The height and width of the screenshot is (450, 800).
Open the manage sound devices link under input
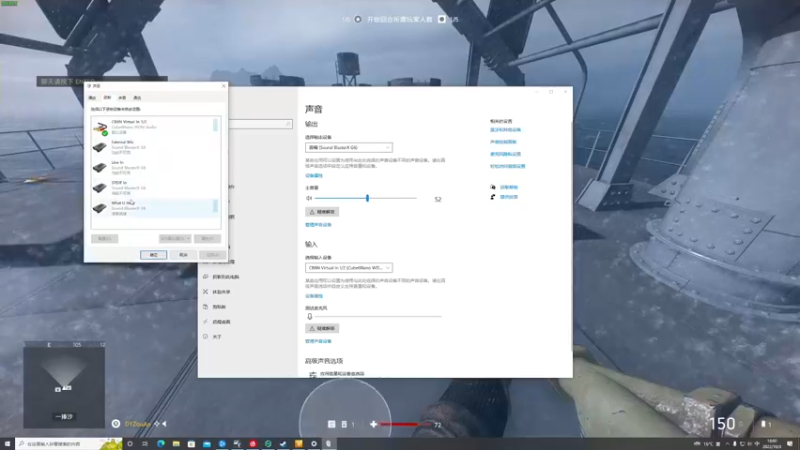pyautogui.click(x=318, y=341)
